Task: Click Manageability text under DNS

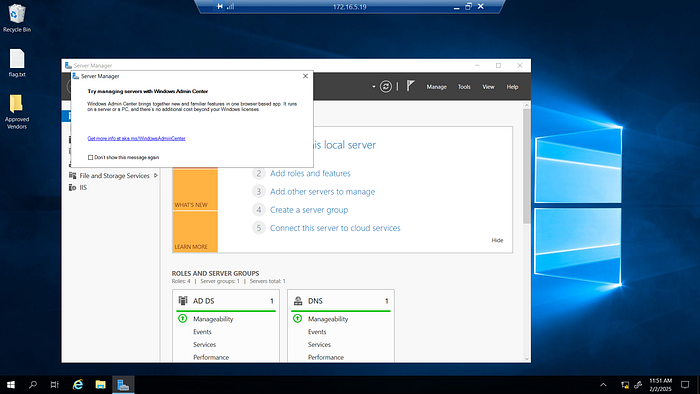Action: click(328, 319)
